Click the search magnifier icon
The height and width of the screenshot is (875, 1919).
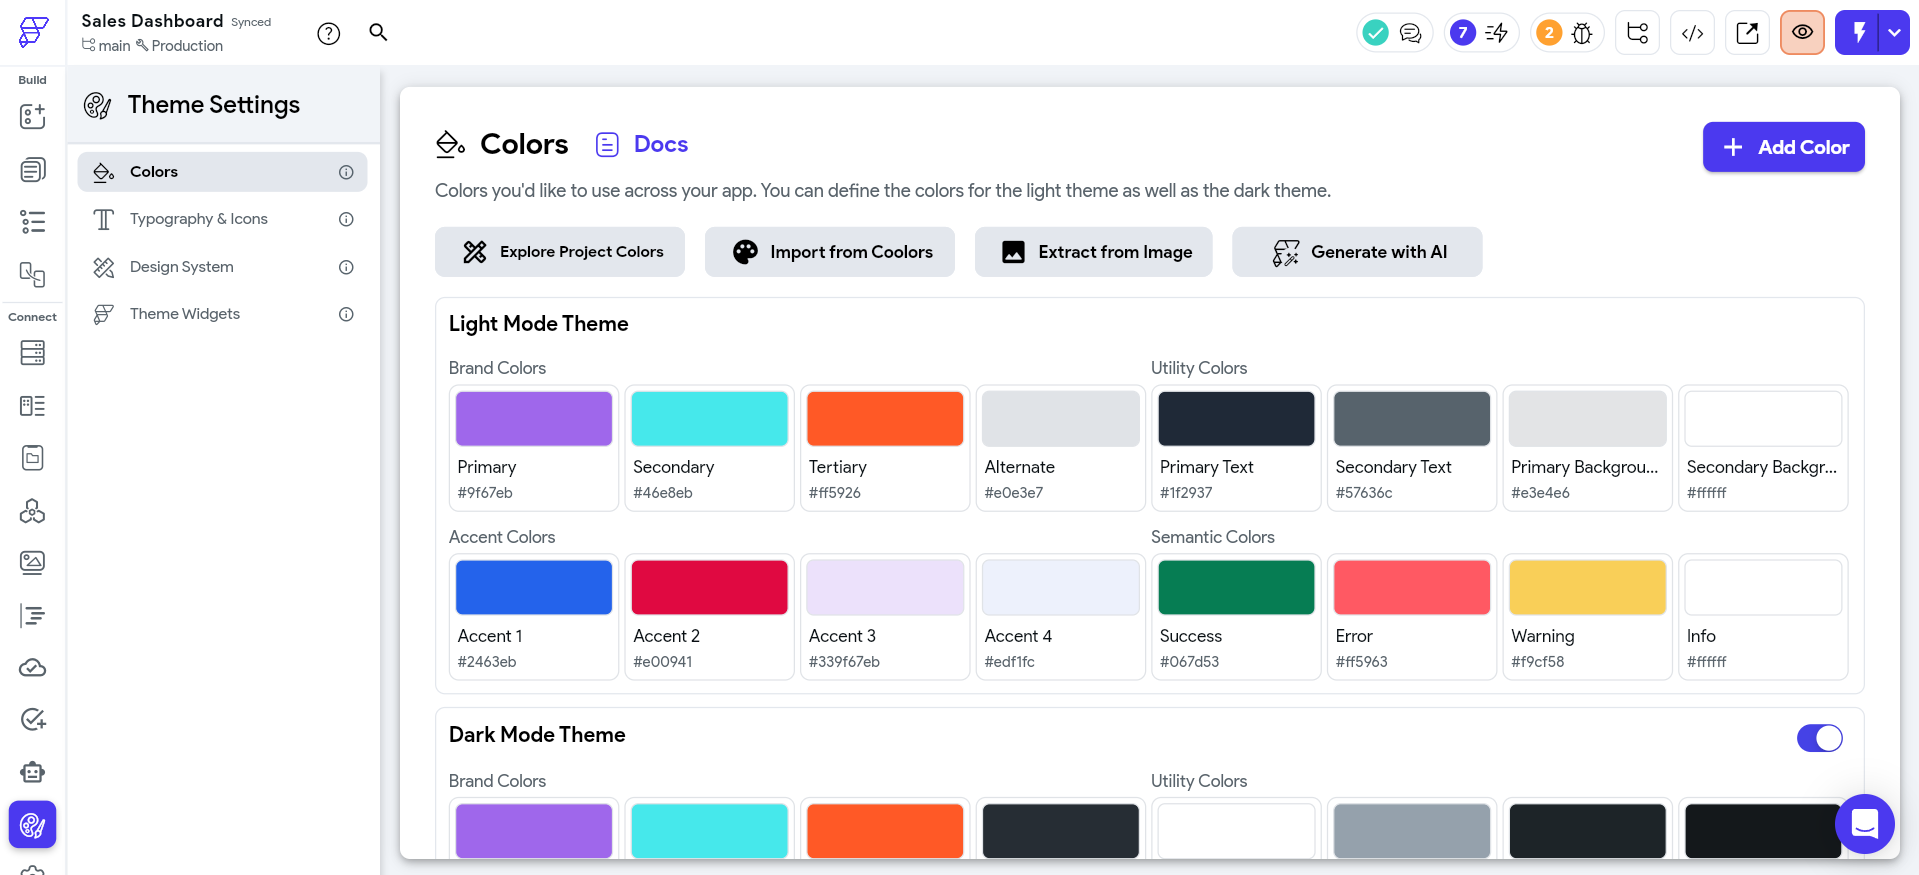pos(378,32)
